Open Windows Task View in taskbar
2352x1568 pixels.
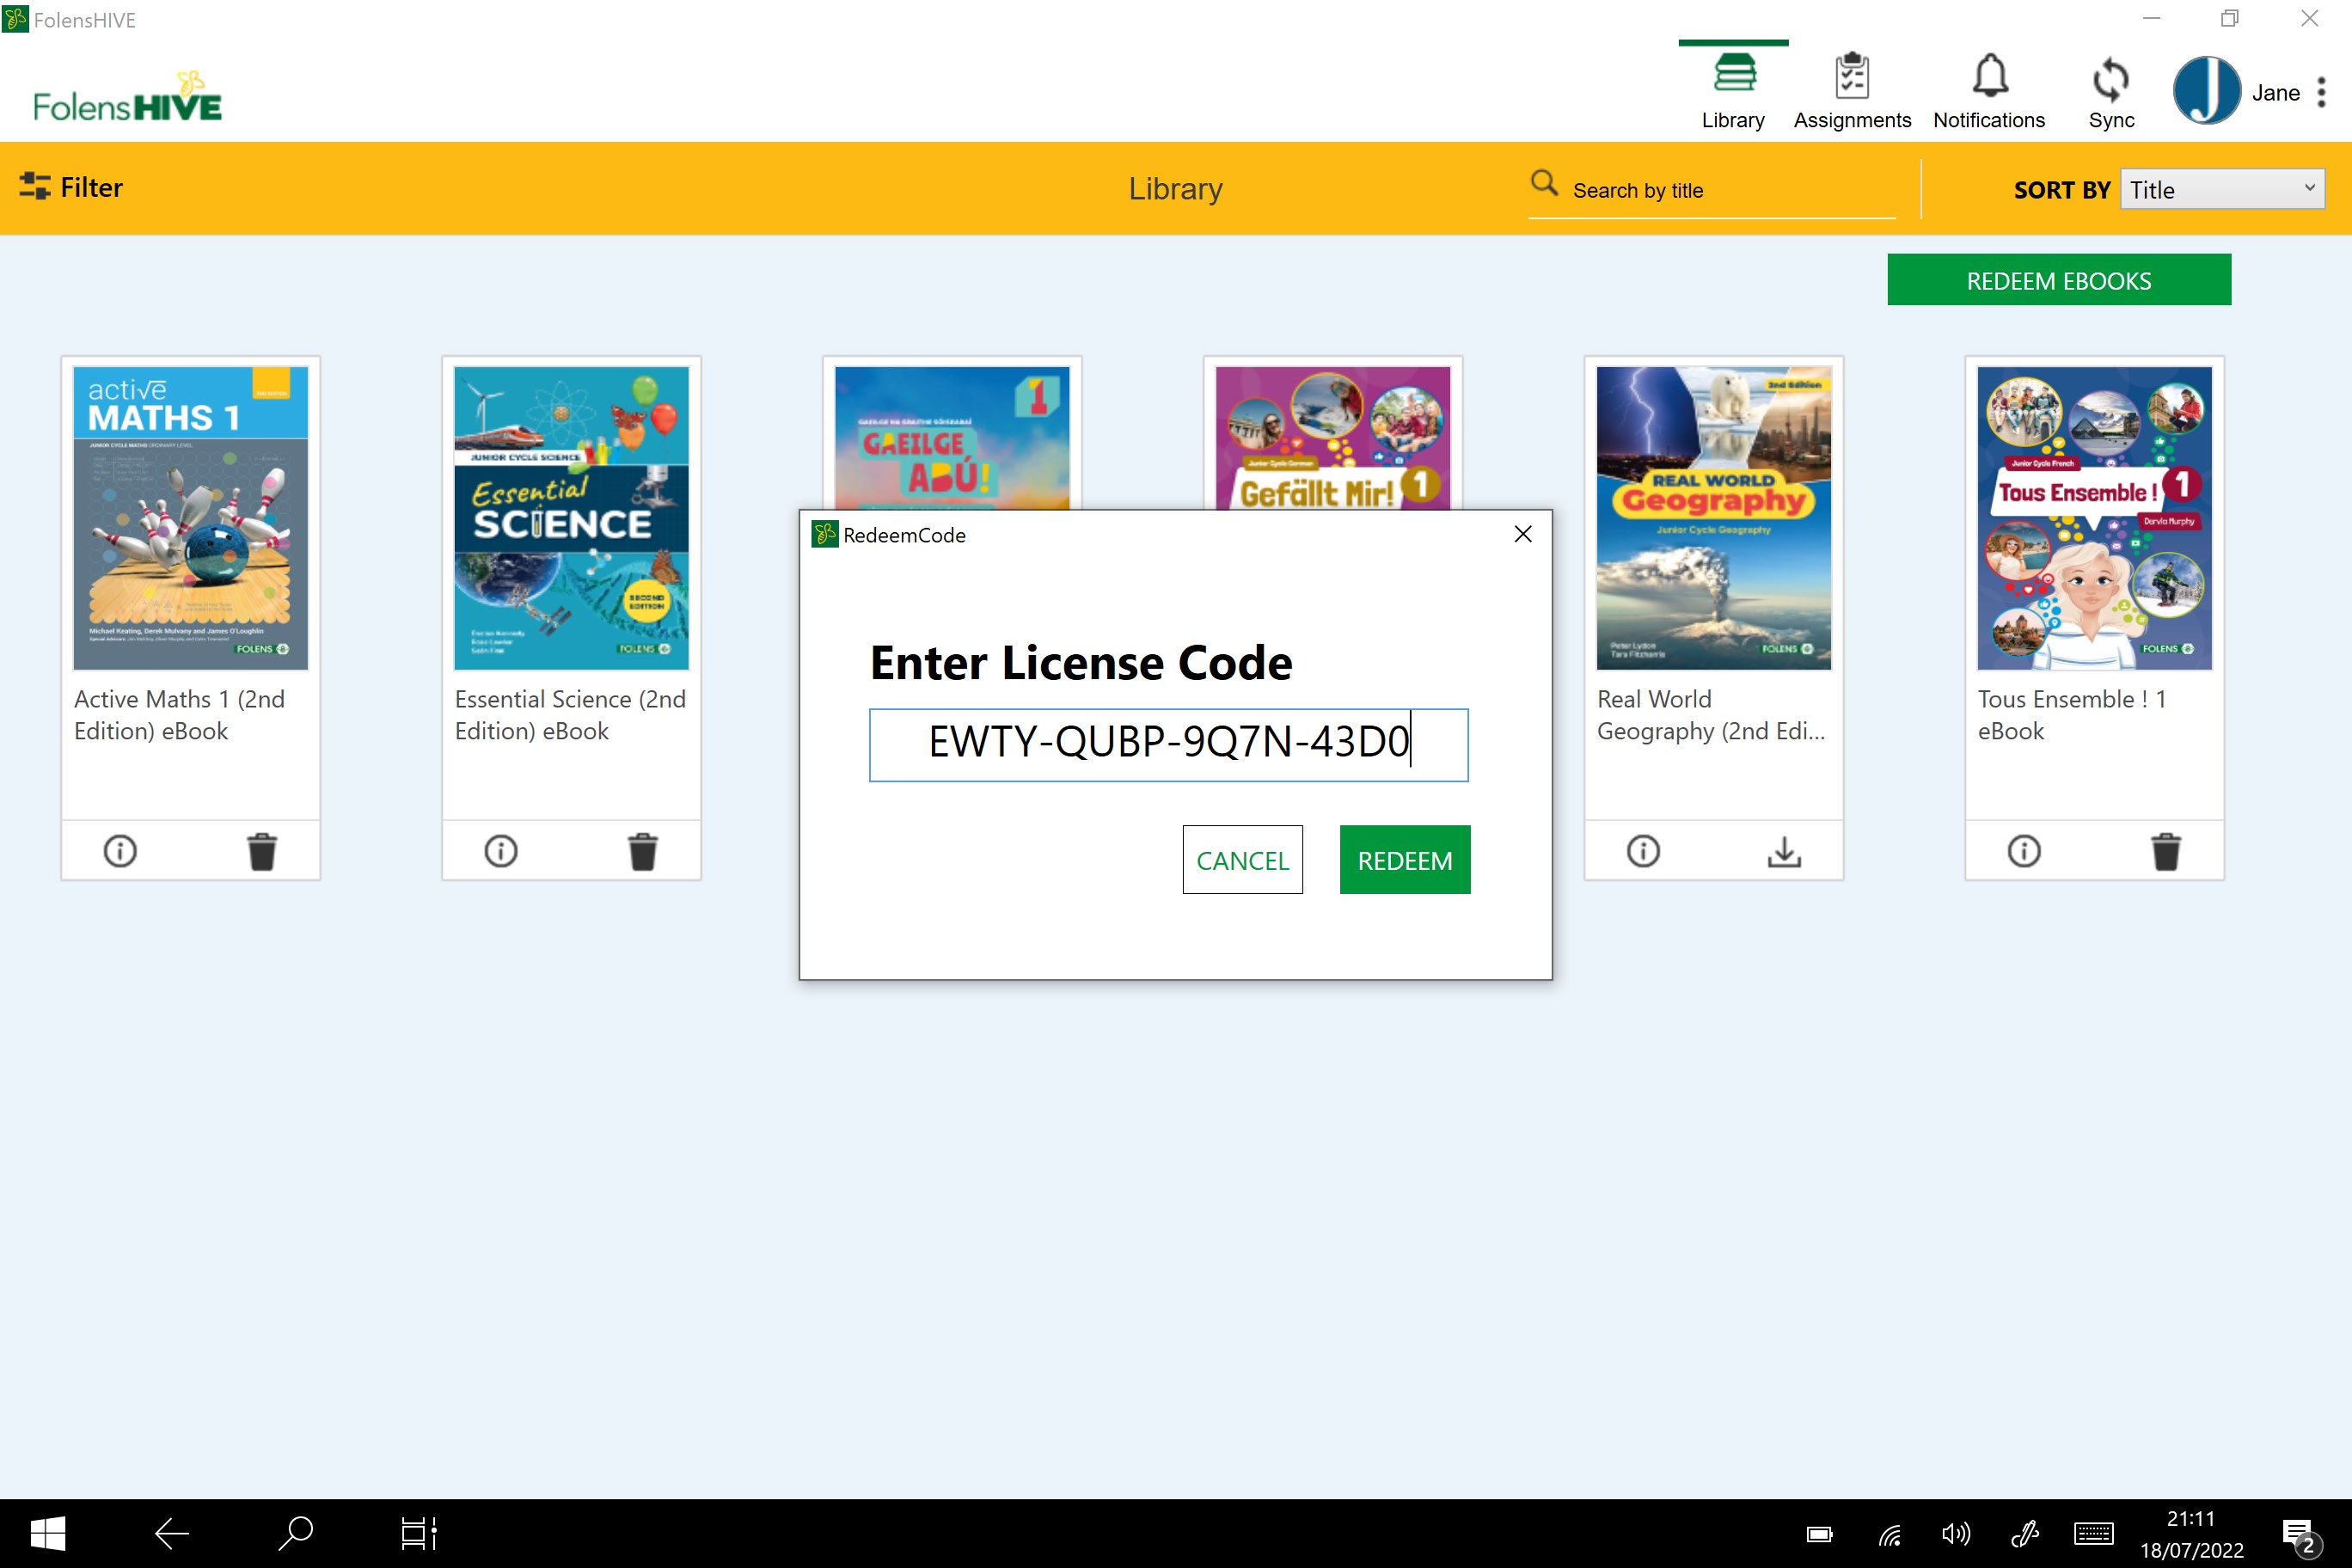pos(418,1532)
